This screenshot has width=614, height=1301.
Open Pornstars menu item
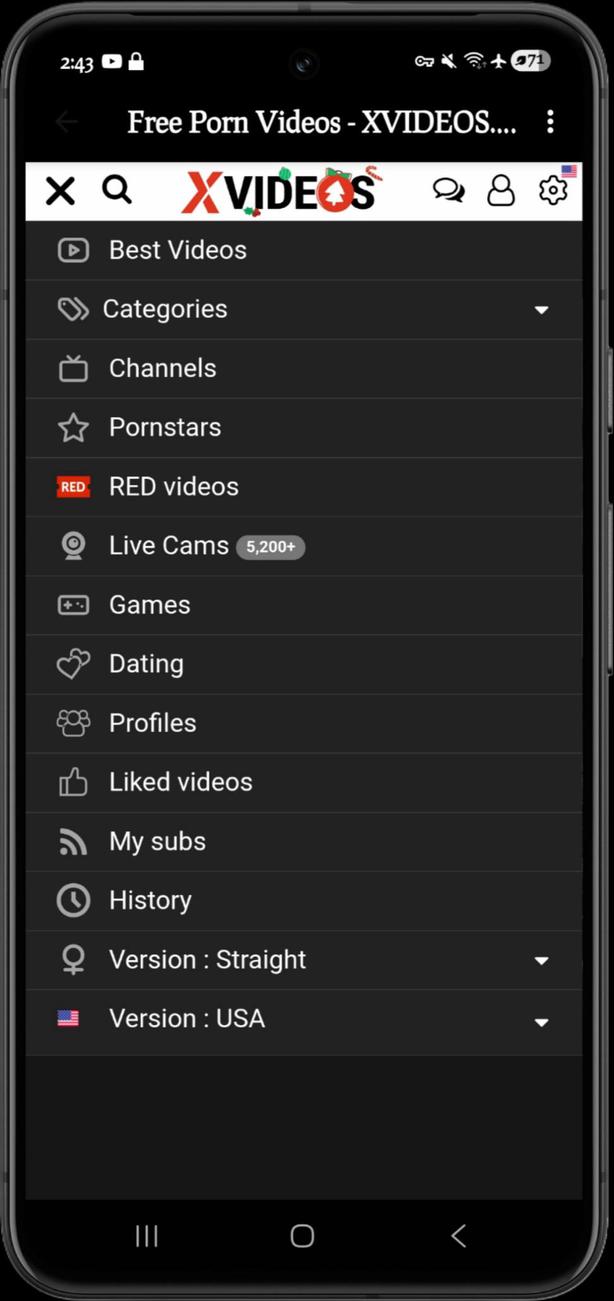click(x=304, y=428)
